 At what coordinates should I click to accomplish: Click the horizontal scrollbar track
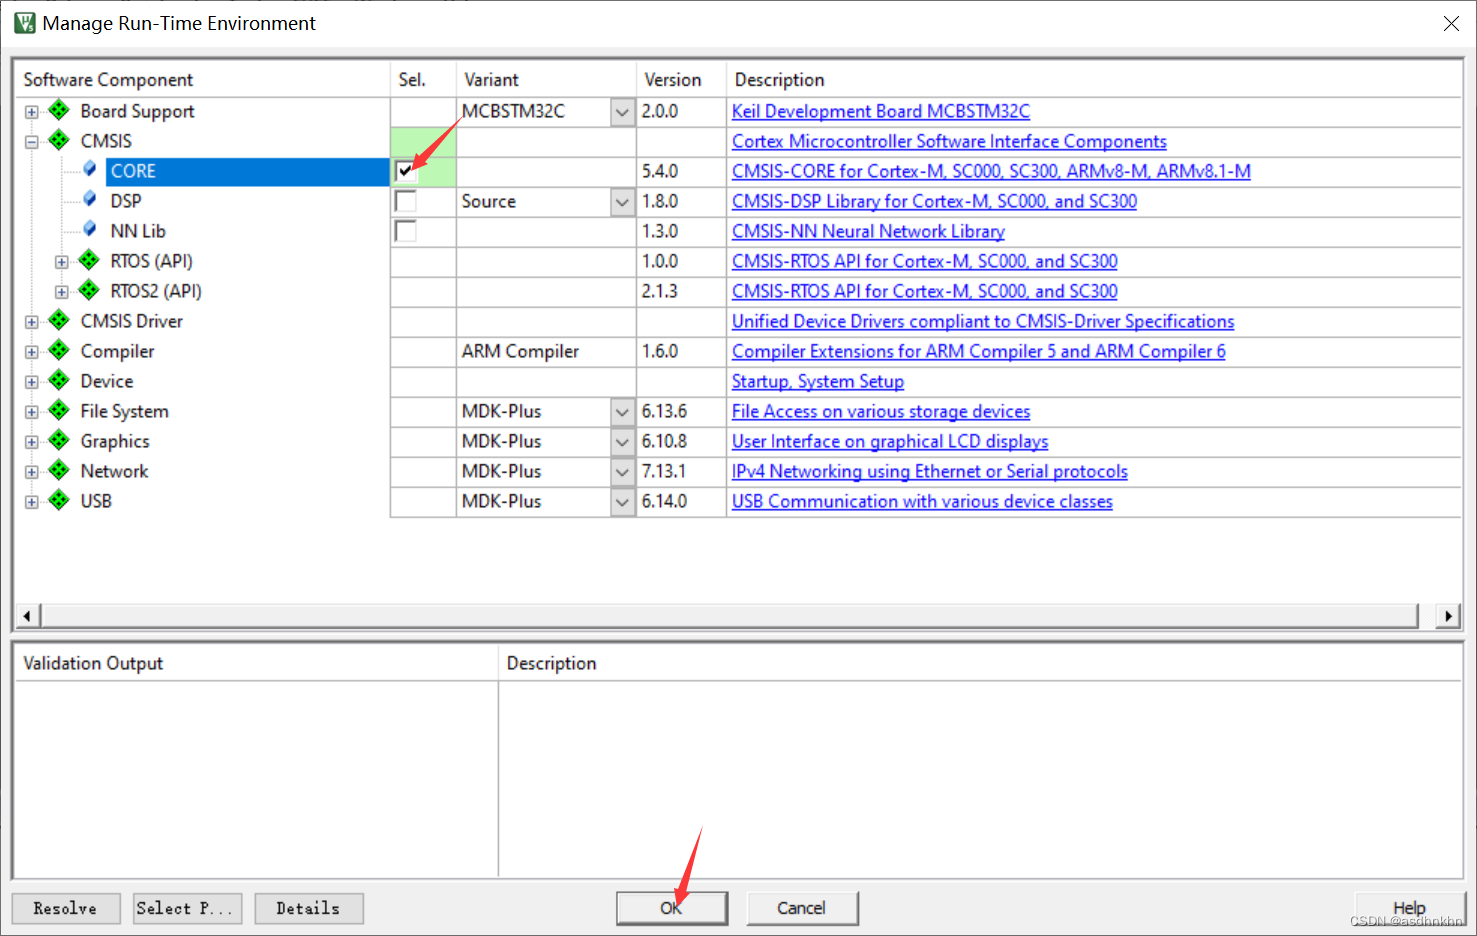(729, 616)
